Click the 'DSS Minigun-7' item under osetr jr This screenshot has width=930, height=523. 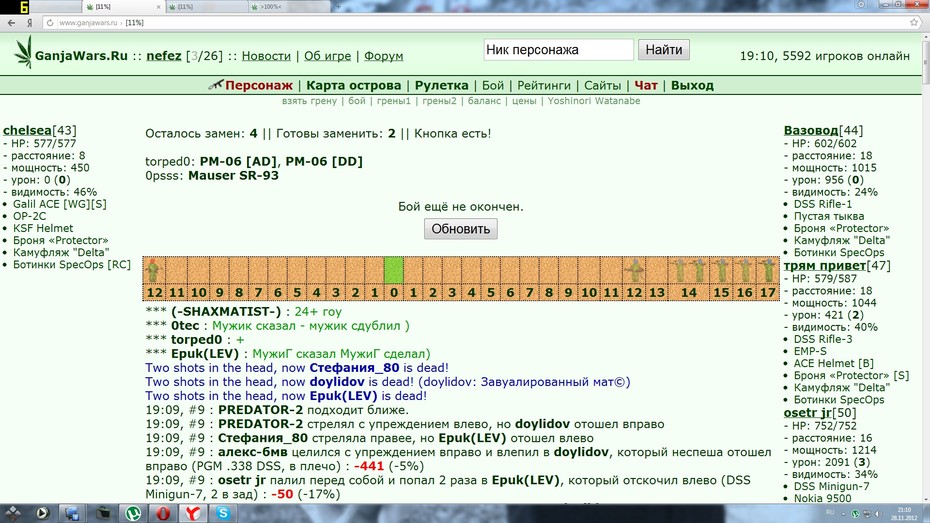click(832, 486)
